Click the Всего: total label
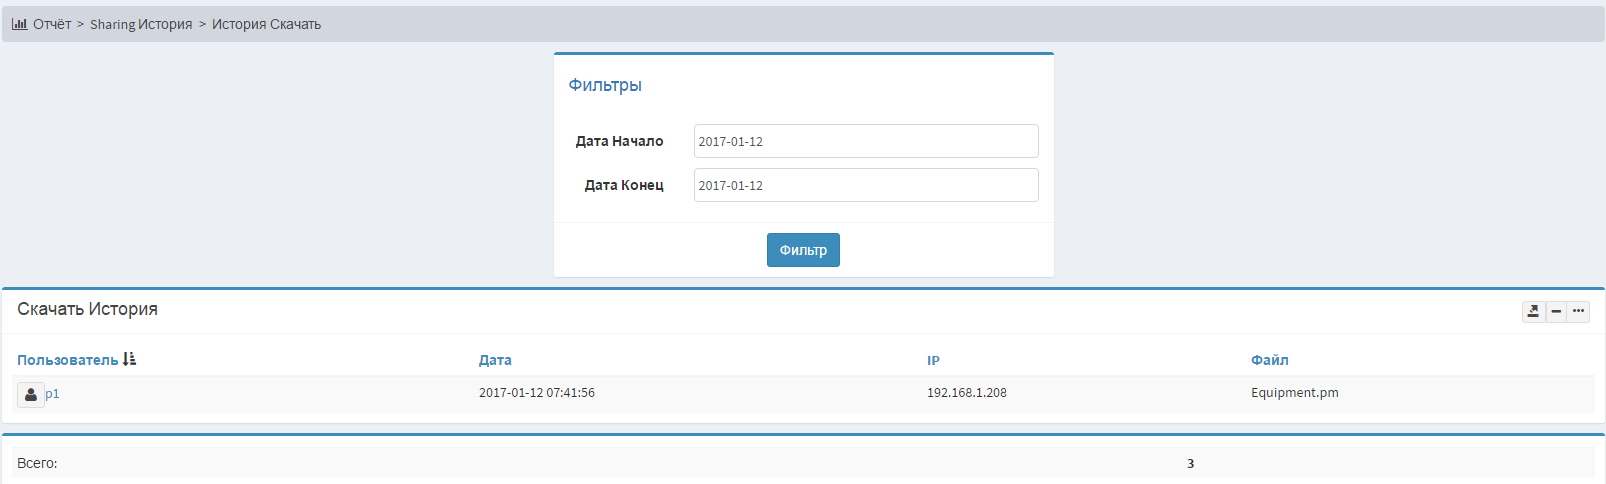1606x484 pixels. 37,463
